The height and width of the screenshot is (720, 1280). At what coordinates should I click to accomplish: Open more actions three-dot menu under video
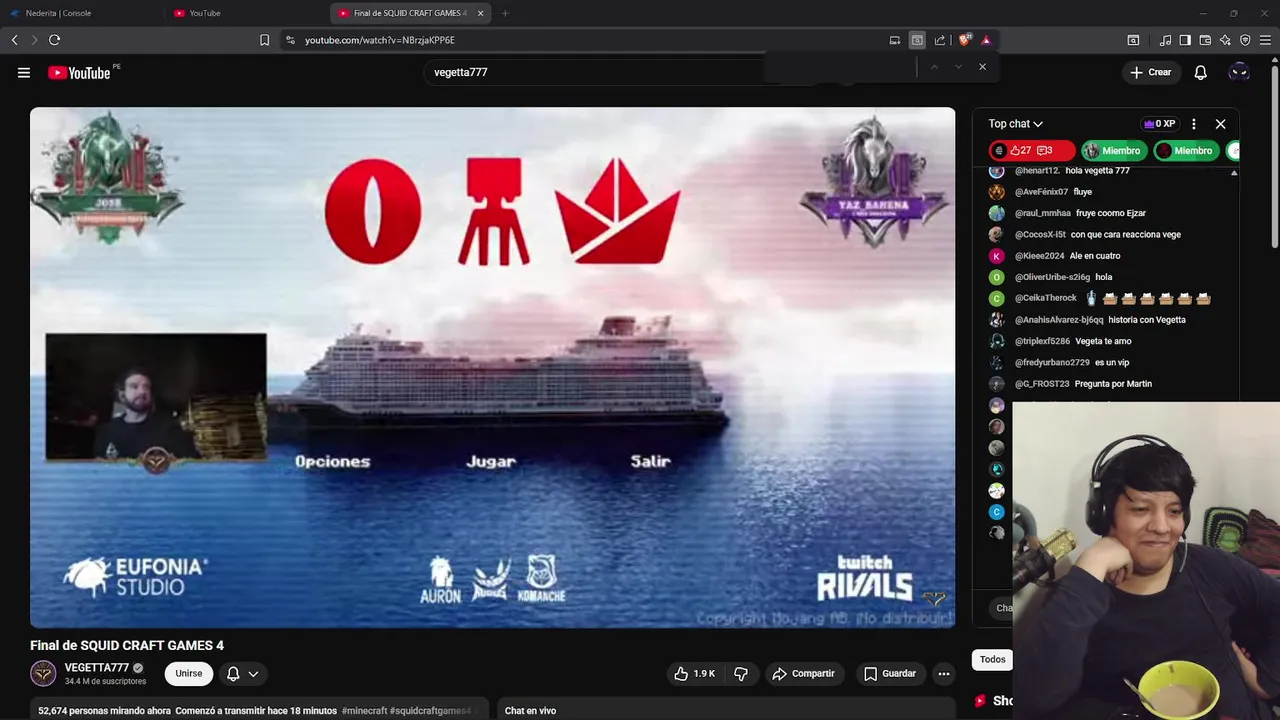click(x=943, y=674)
